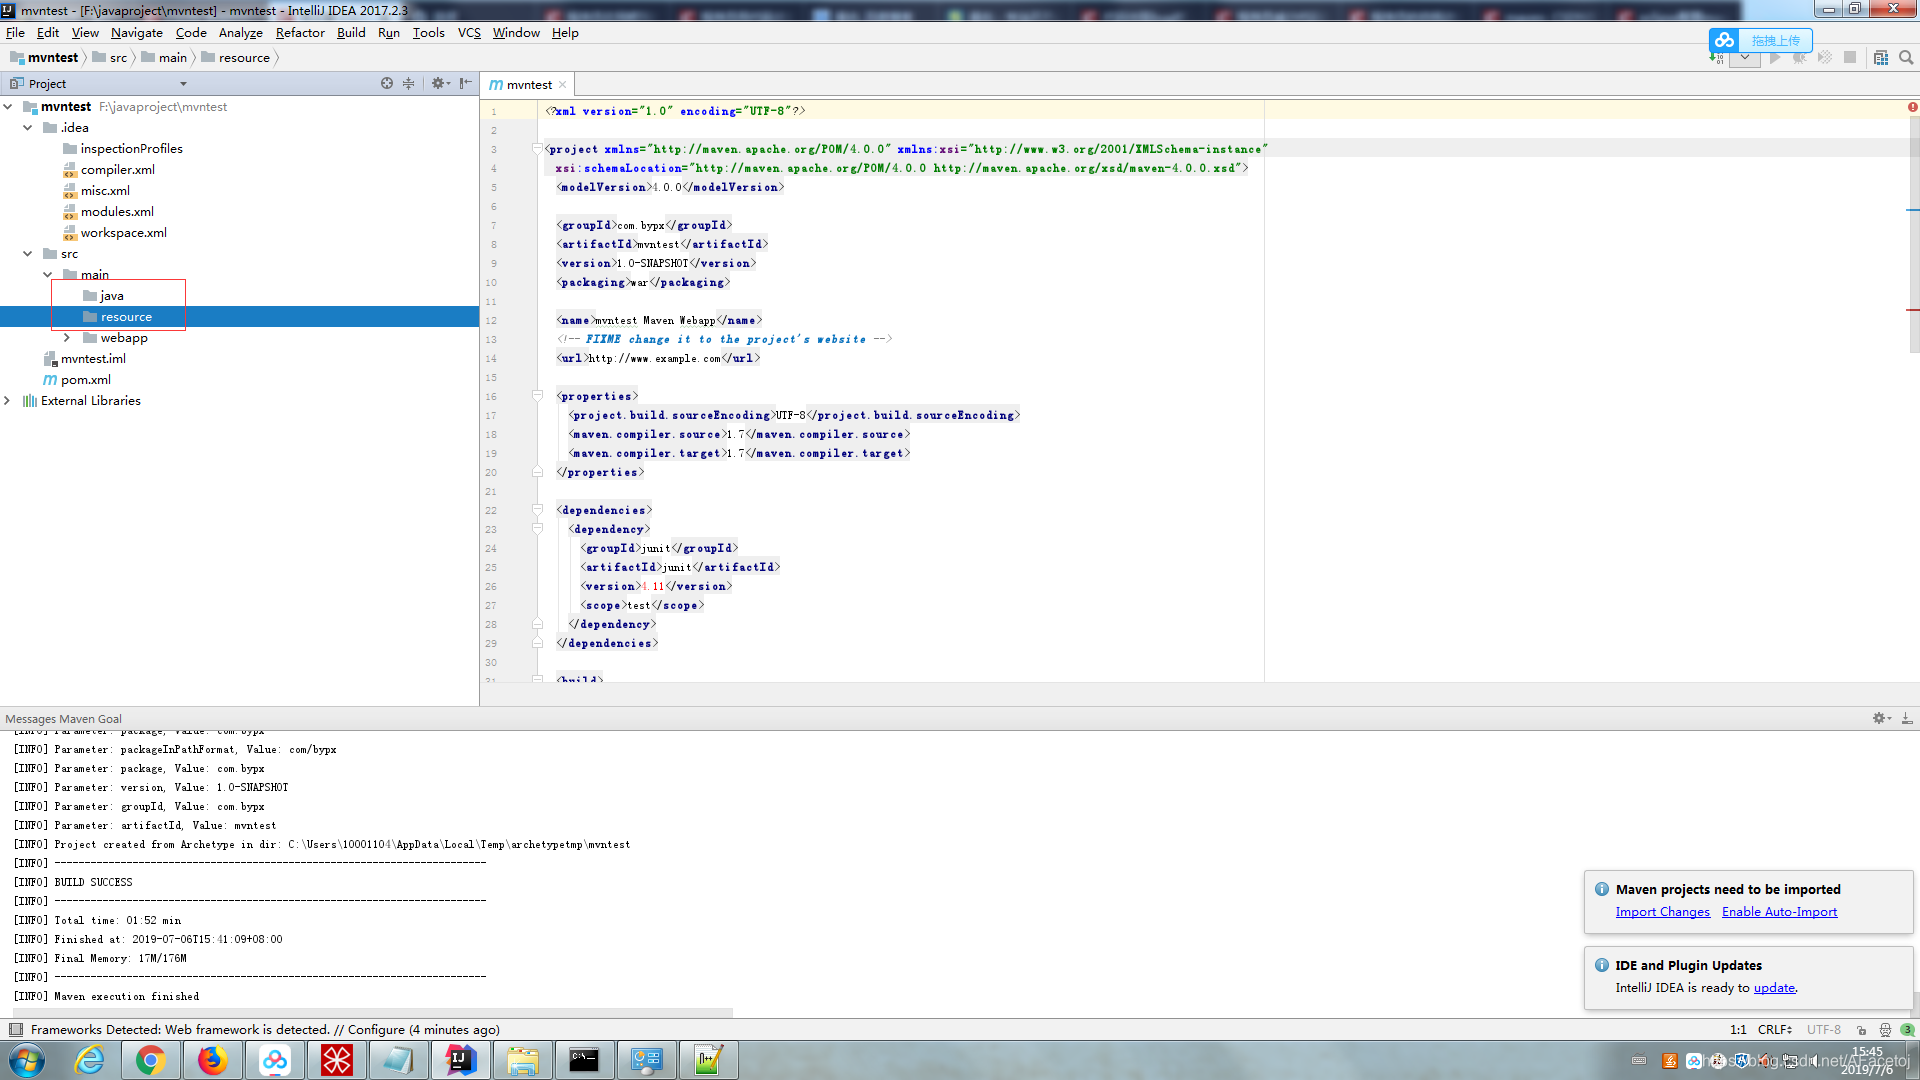Click the IntelliJ IDEA taskbar icon
This screenshot has width=1920, height=1080.
(x=460, y=1060)
